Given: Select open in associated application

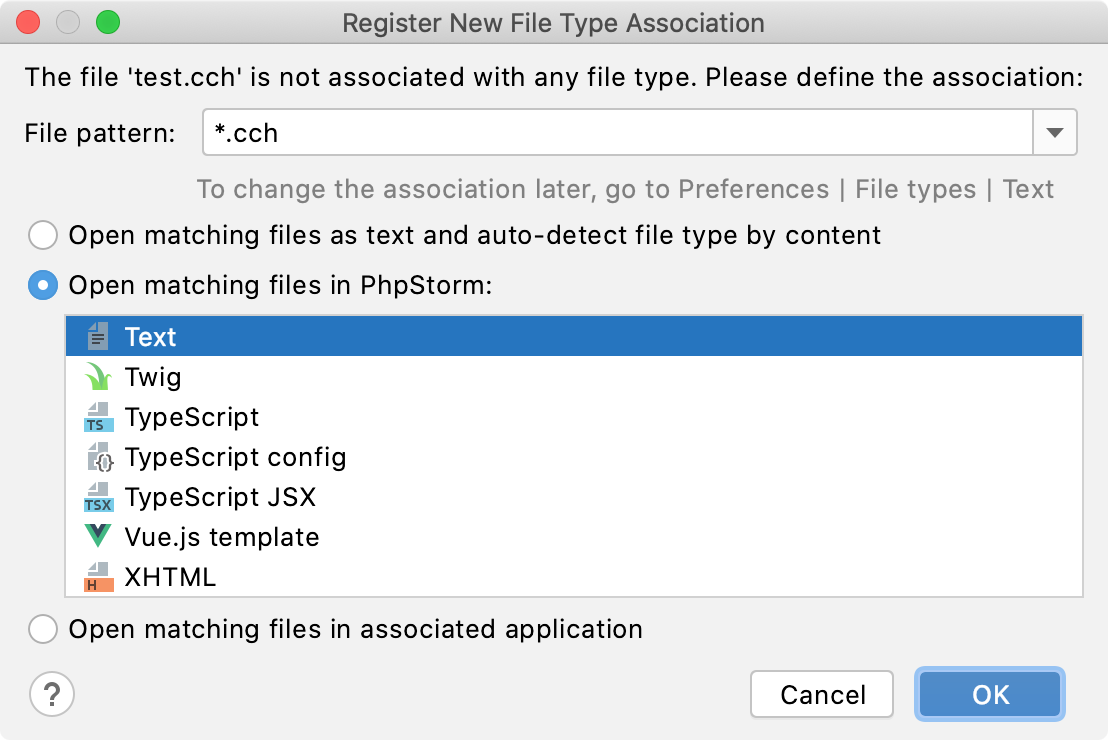Looking at the screenshot, I should (x=42, y=629).
